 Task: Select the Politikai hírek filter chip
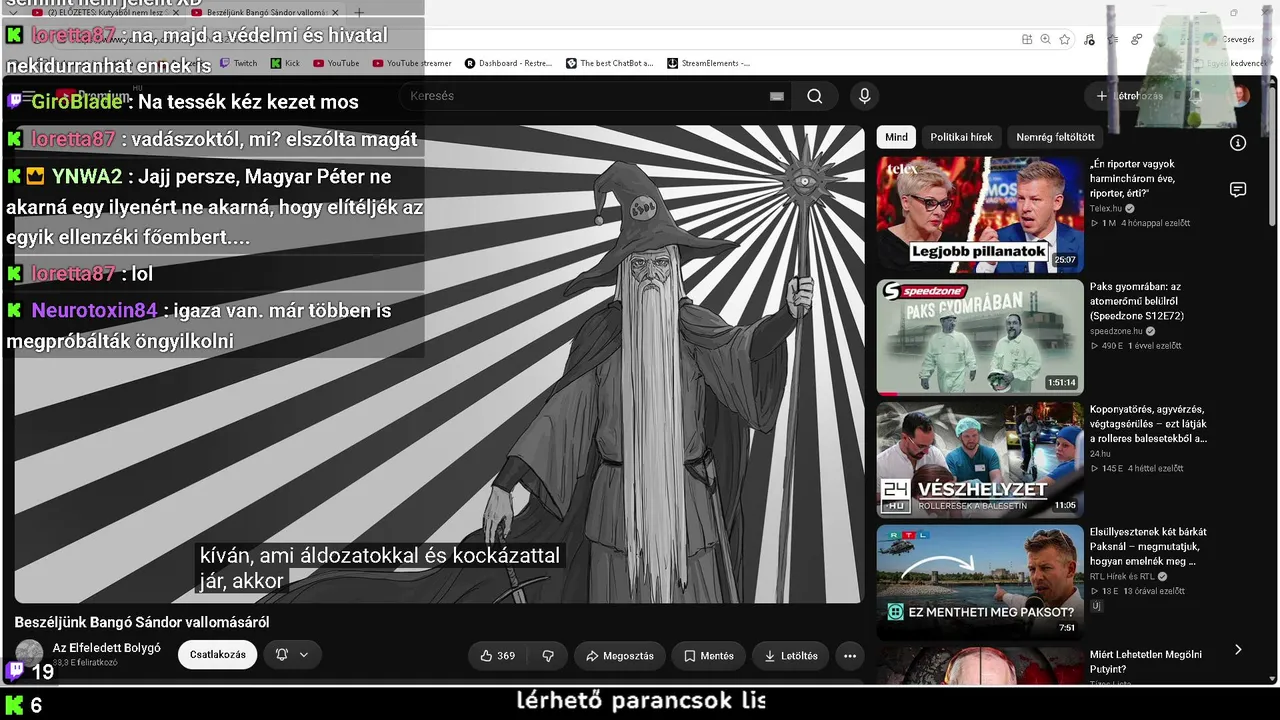[x=961, y=137]
